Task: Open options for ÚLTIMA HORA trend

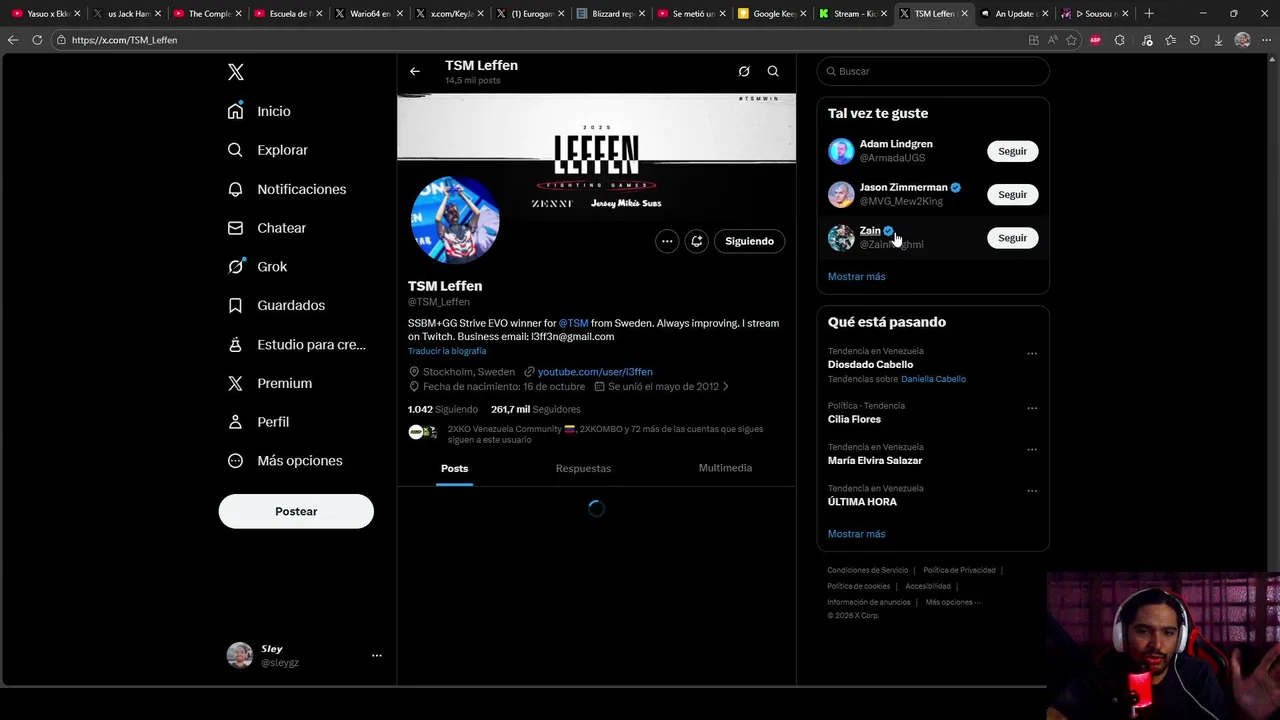Action: point(1032,490)
